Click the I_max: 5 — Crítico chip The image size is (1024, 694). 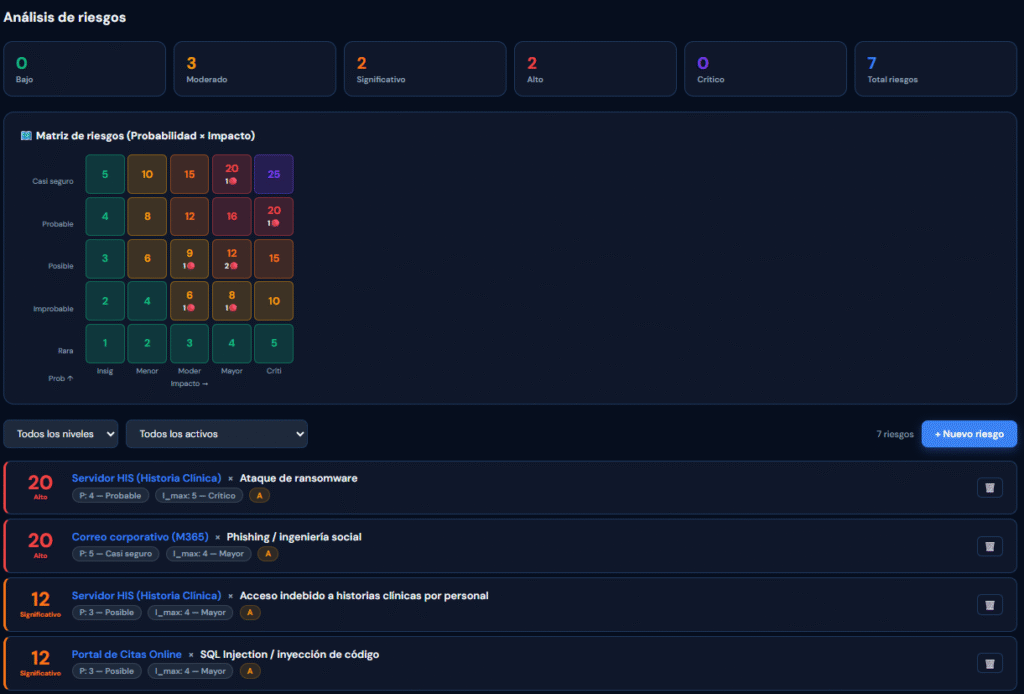click(199, 496)
